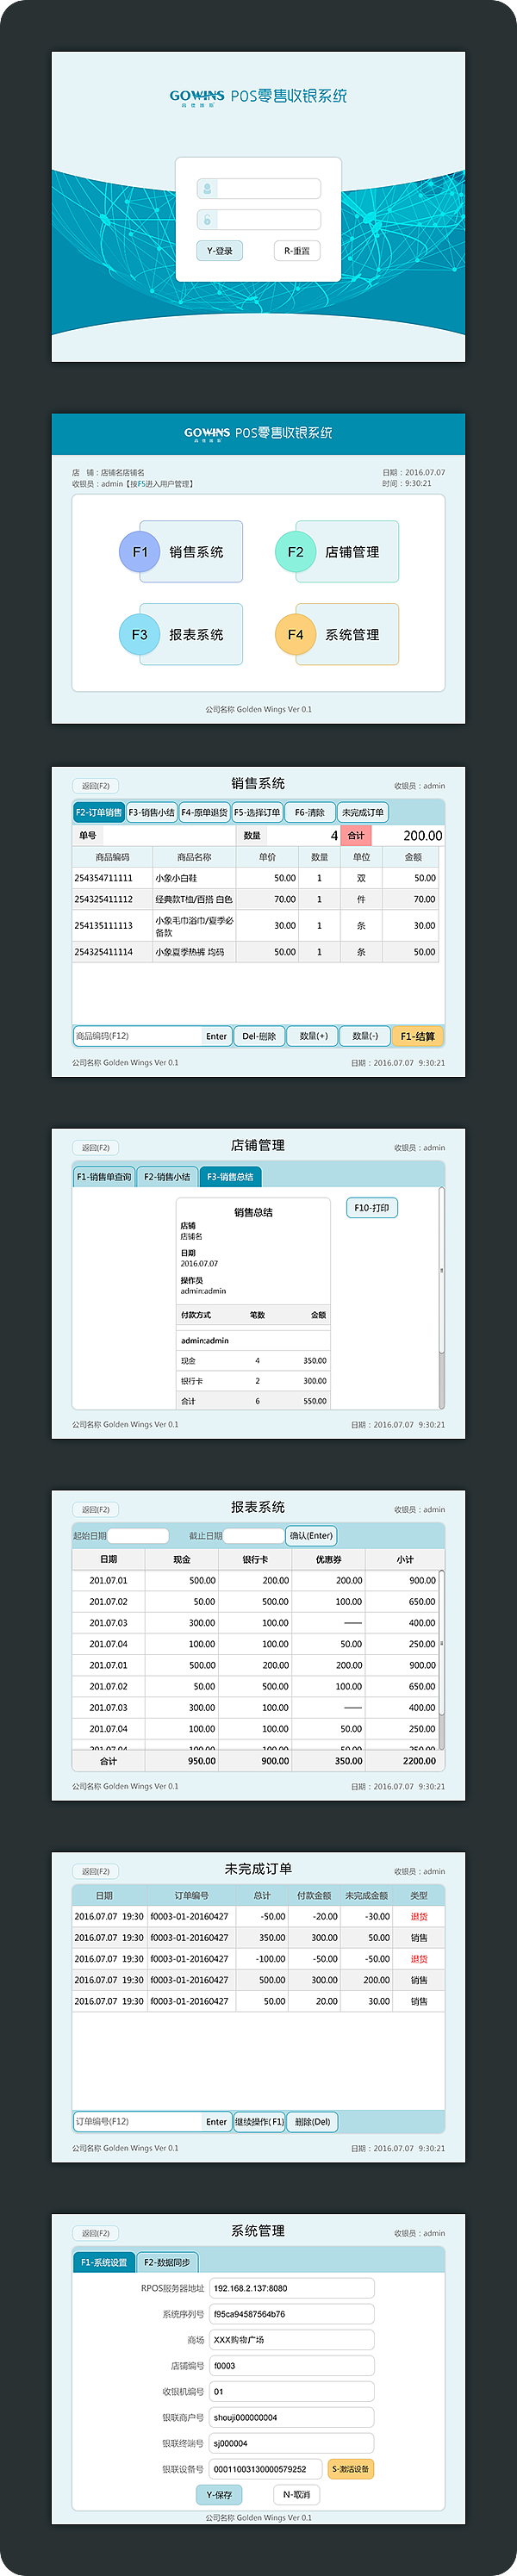517x2576 pixels.
Task: Click Enter button beside 订单编号 field
Action: click(217, 2121)
